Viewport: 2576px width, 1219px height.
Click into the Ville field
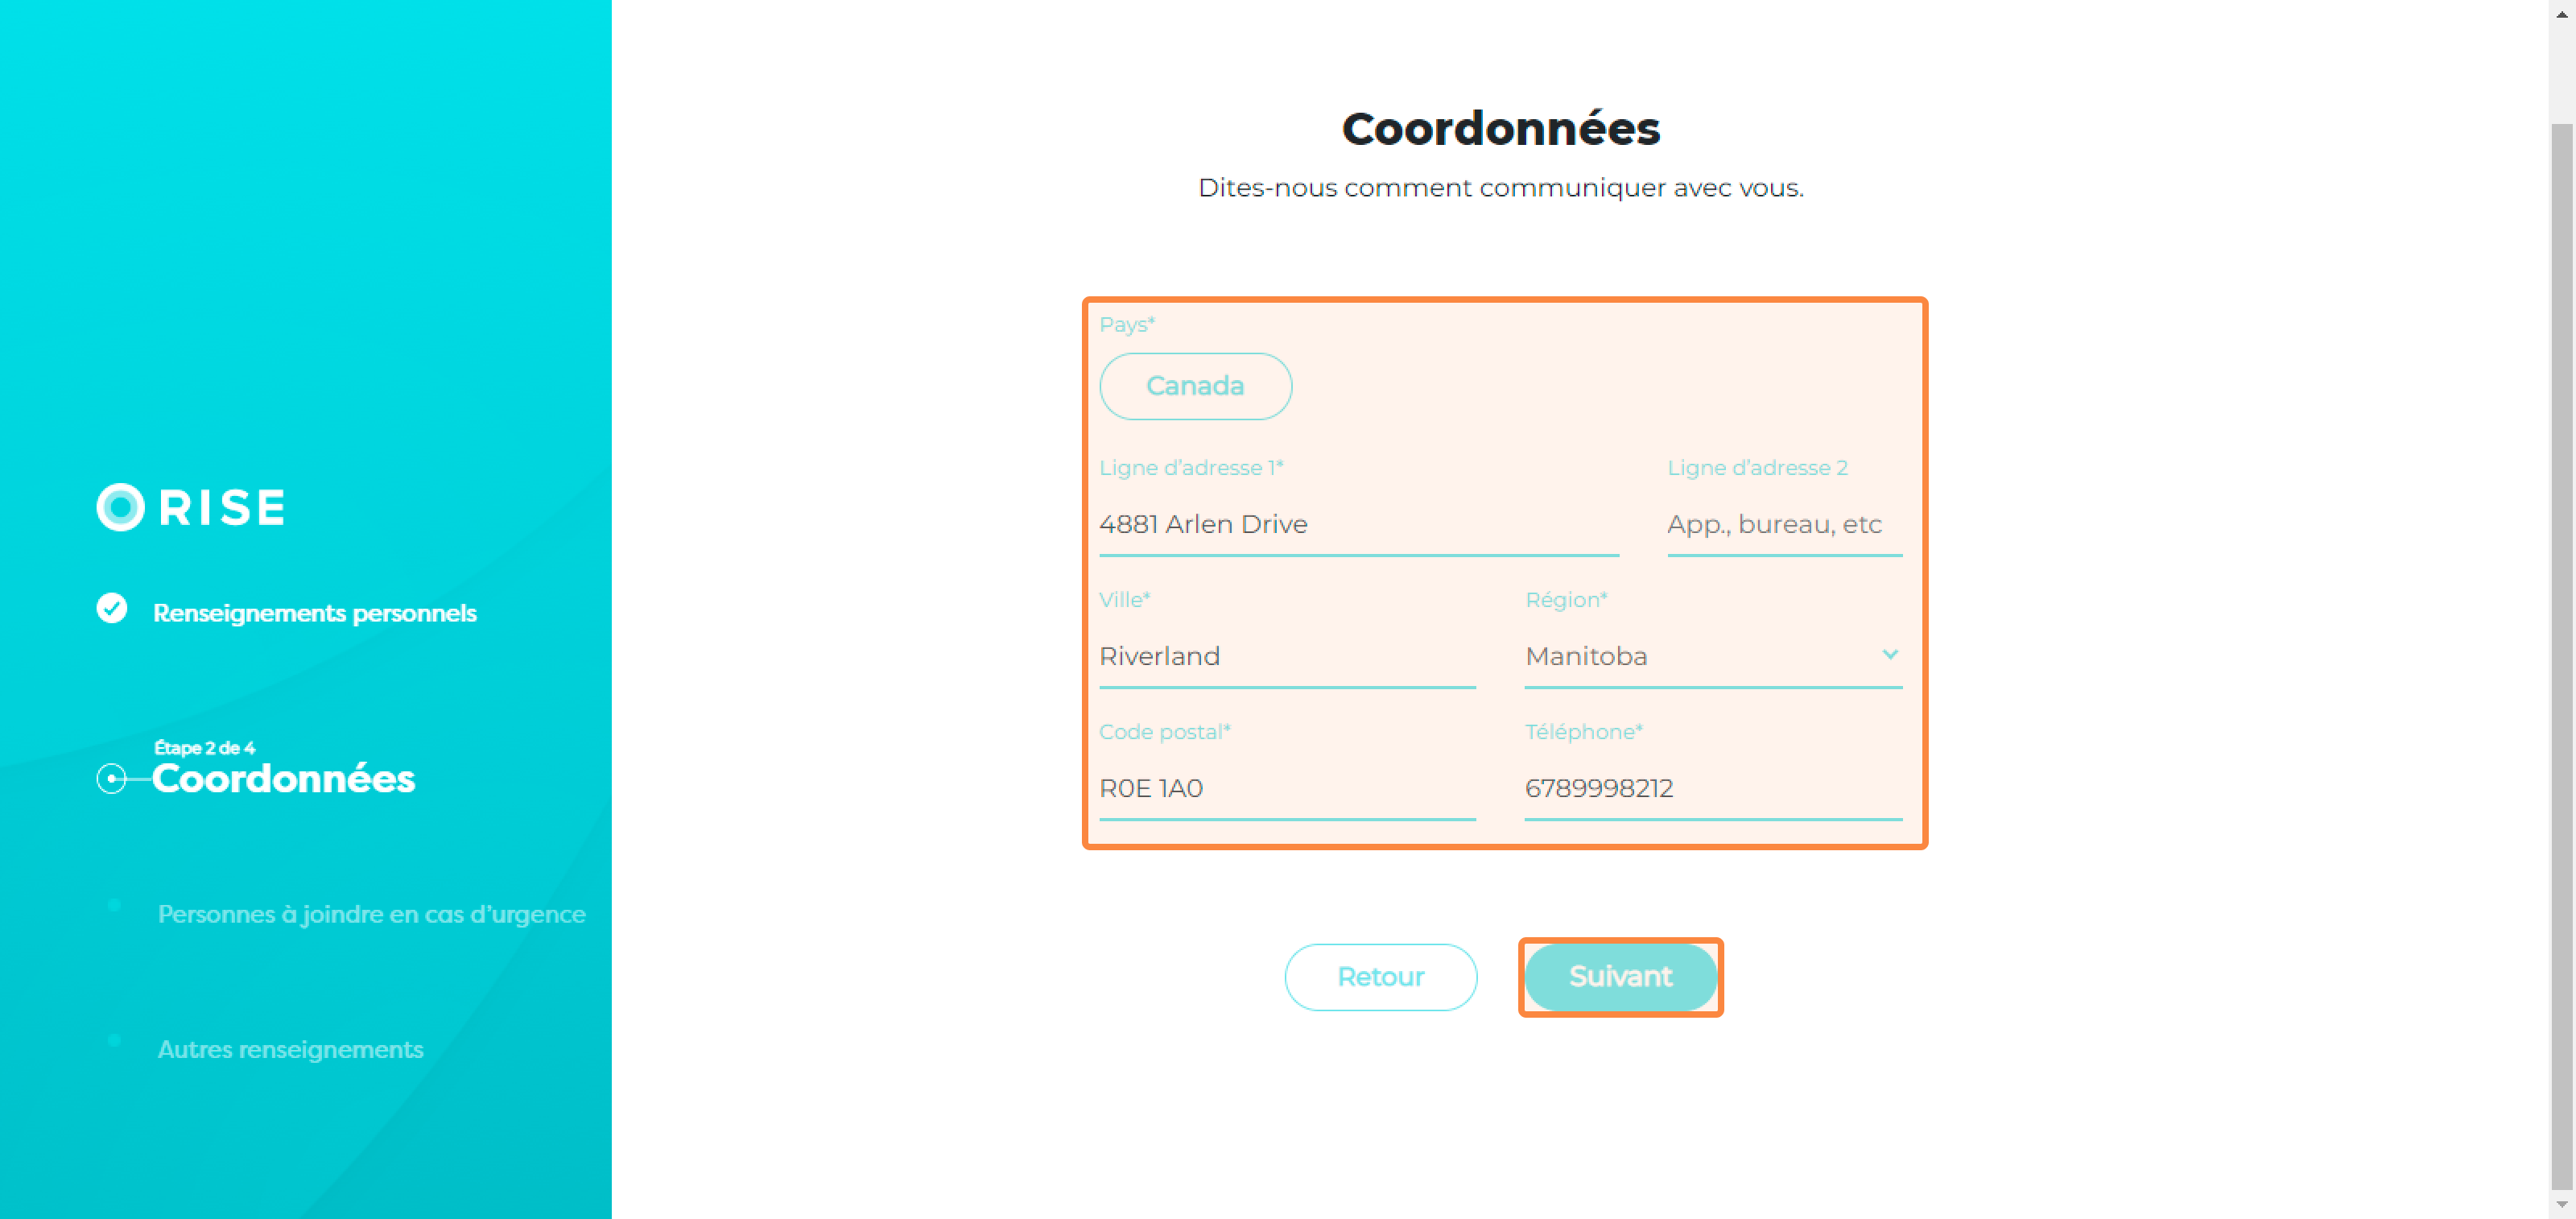[1287, 656]
